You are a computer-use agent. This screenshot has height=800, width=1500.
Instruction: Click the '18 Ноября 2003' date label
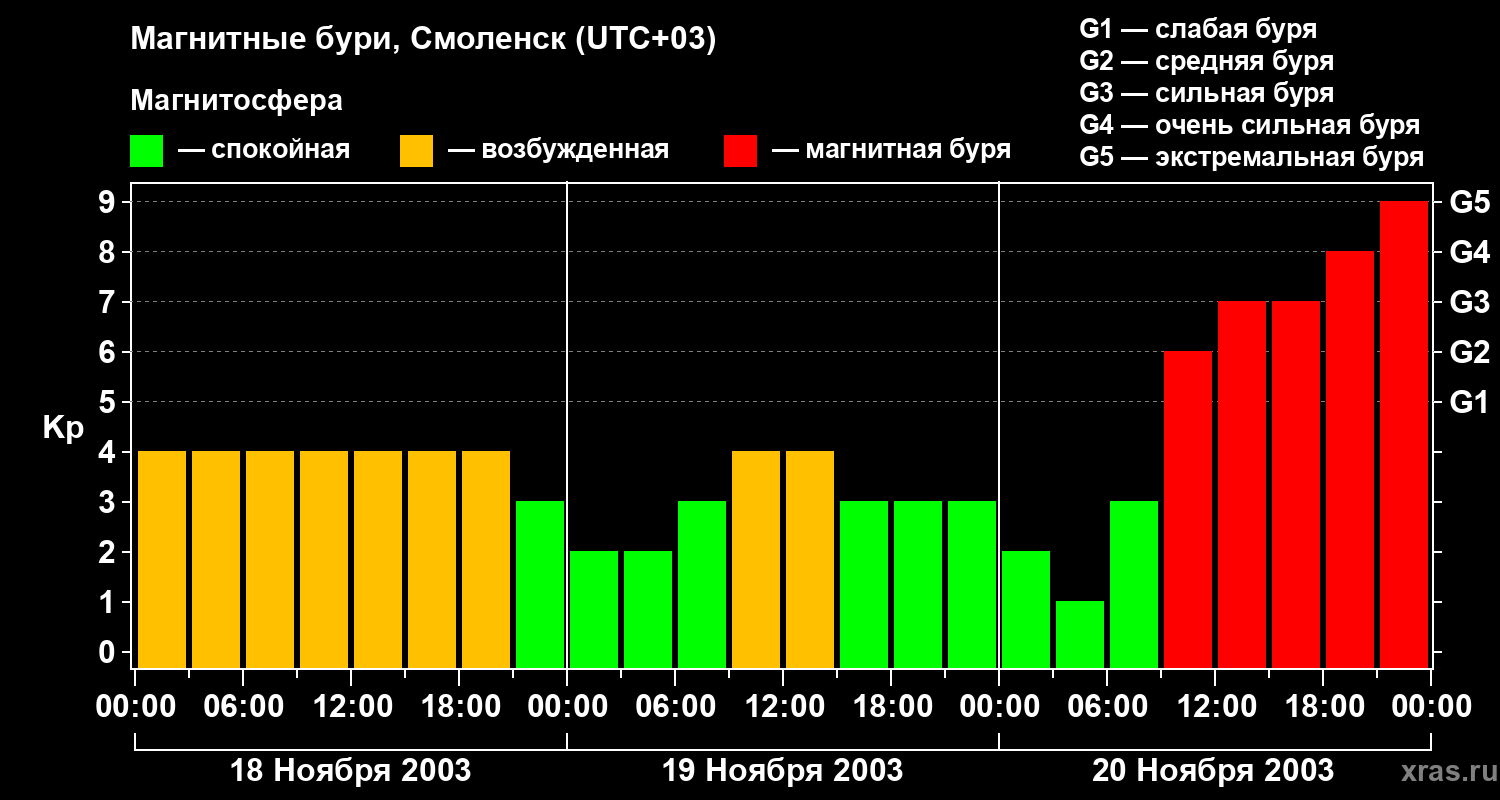[x=350, y=771]
